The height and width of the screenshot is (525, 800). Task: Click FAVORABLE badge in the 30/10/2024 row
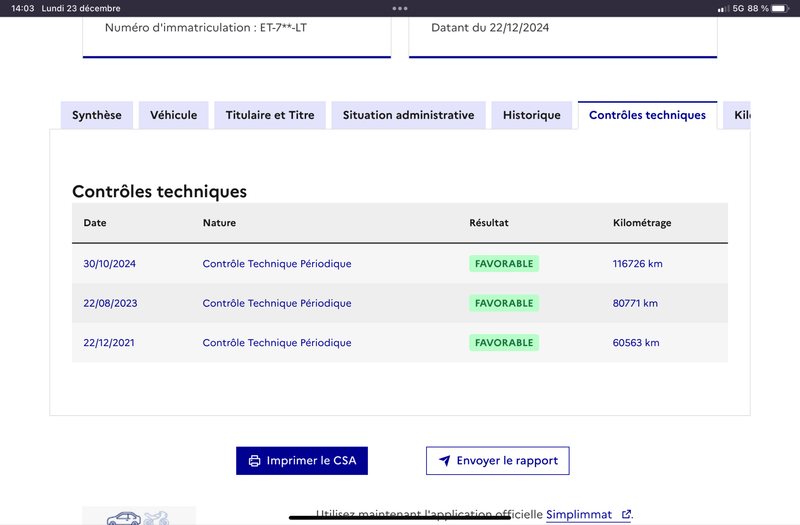504,264
